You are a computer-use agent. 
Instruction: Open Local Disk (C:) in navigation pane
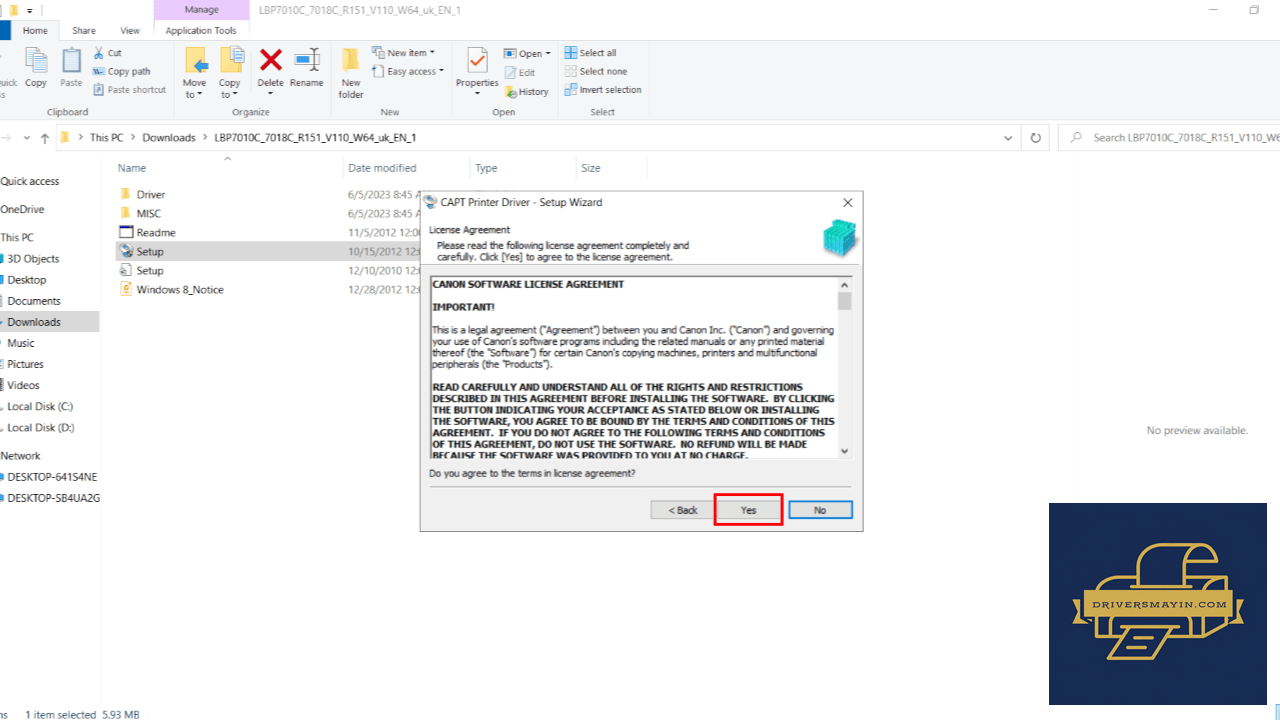pyautogui.click(x=40, y=407)
